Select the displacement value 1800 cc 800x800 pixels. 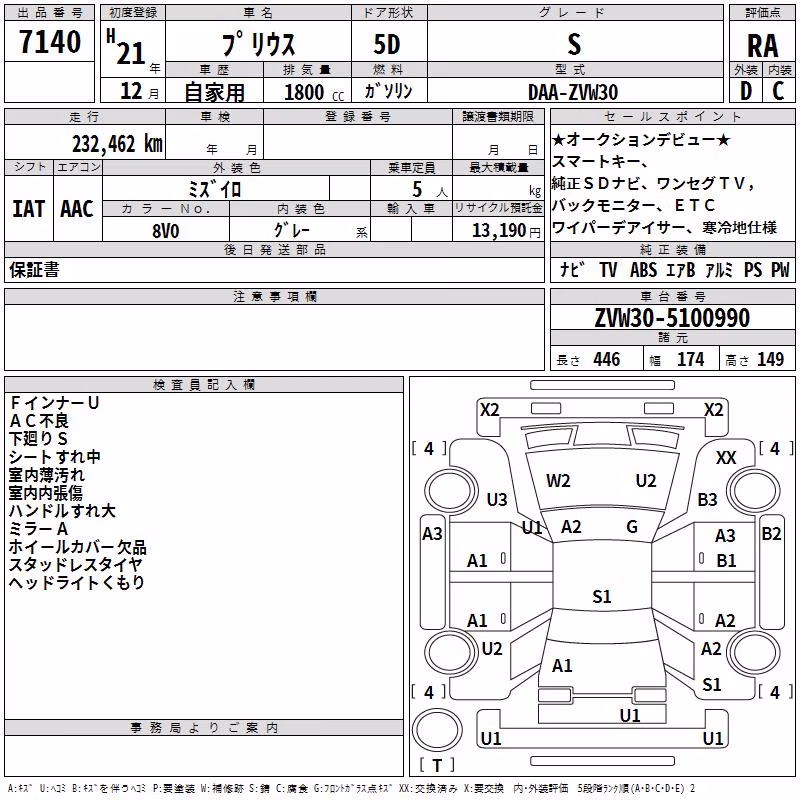click(314, 92)
